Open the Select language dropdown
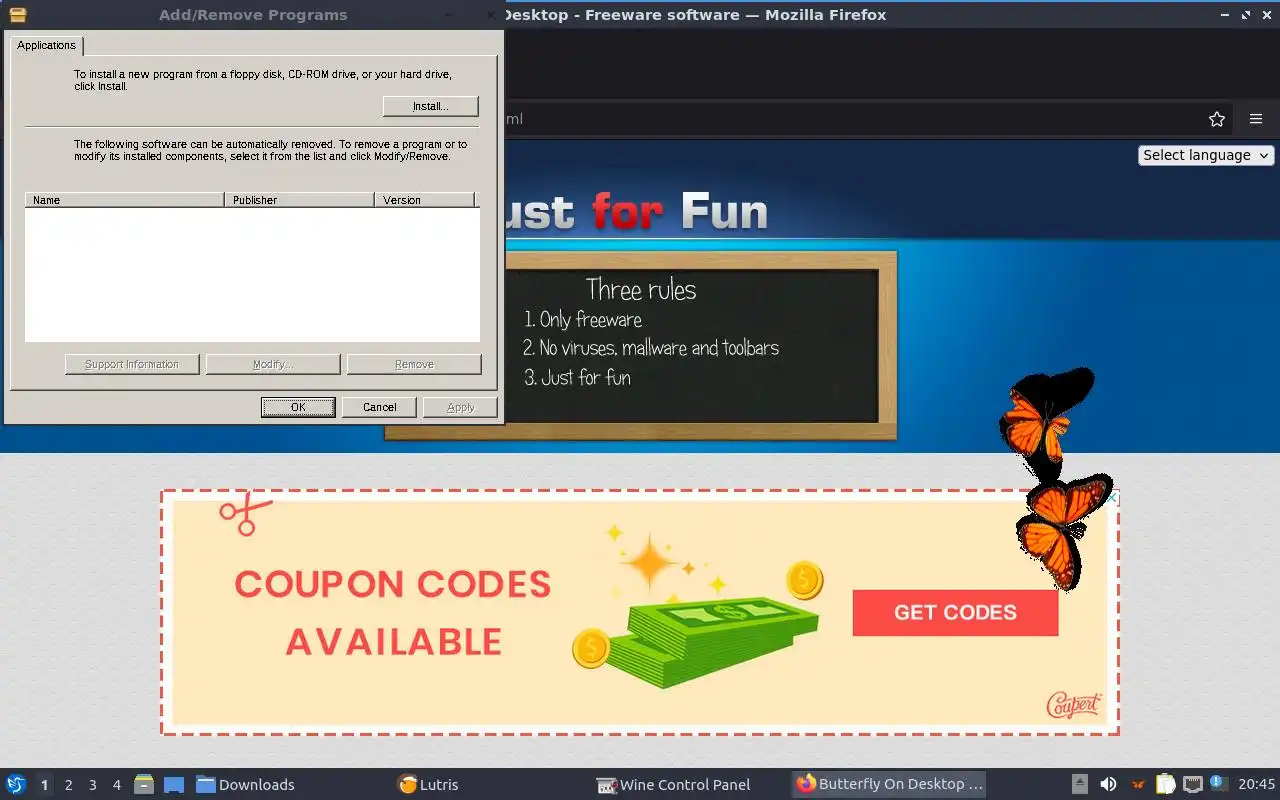Viewport: 1280px width, 800px height. 1206,155
